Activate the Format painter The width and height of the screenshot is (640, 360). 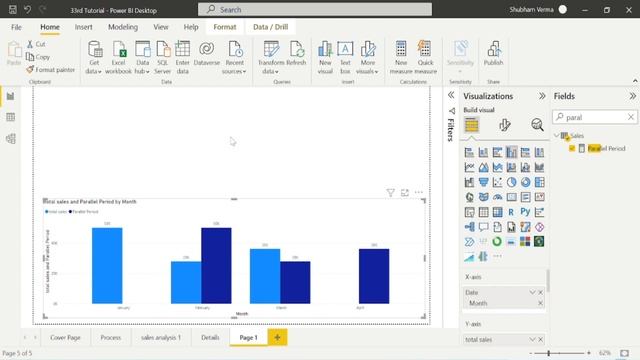[51, 70]
